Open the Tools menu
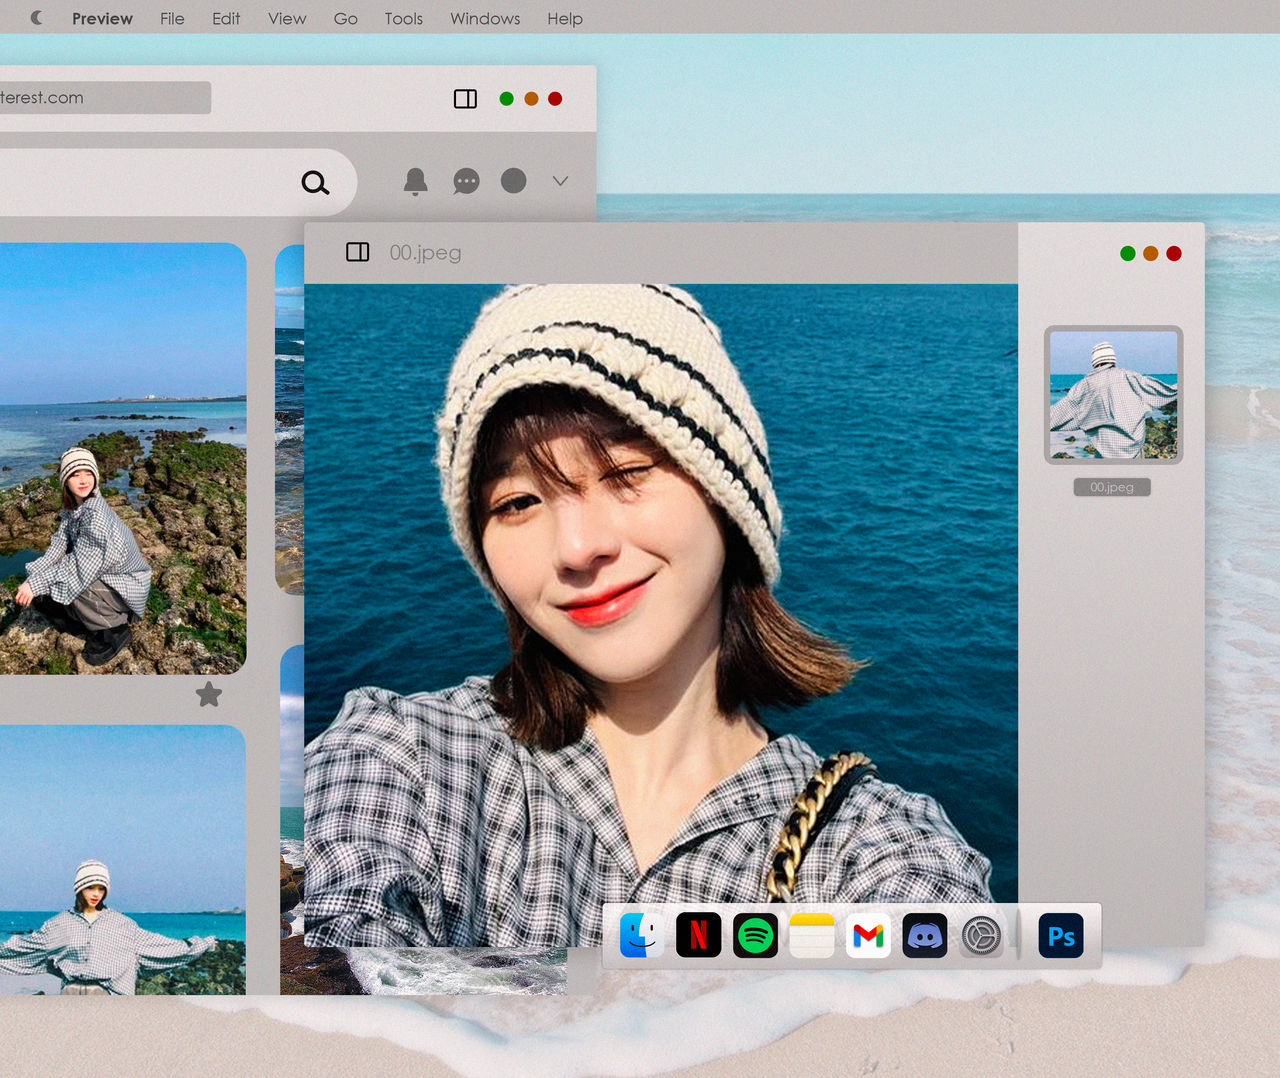This screenshot has width=1280, height=1078. 404,18
